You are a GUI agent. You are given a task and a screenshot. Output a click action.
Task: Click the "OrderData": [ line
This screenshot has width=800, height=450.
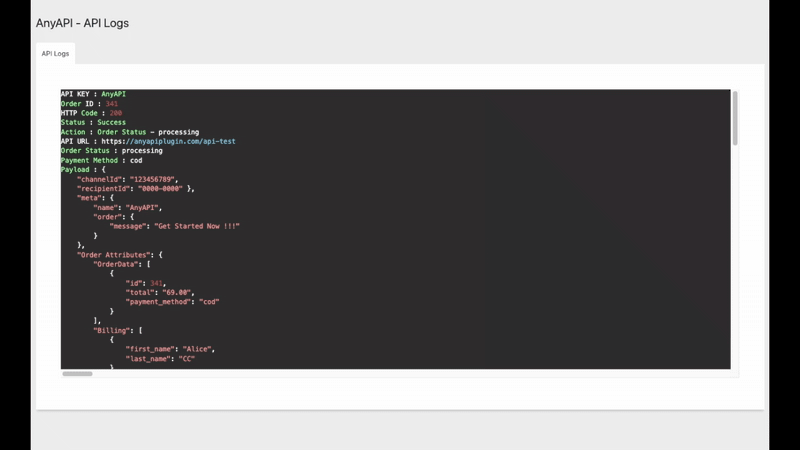coord(122,264)
